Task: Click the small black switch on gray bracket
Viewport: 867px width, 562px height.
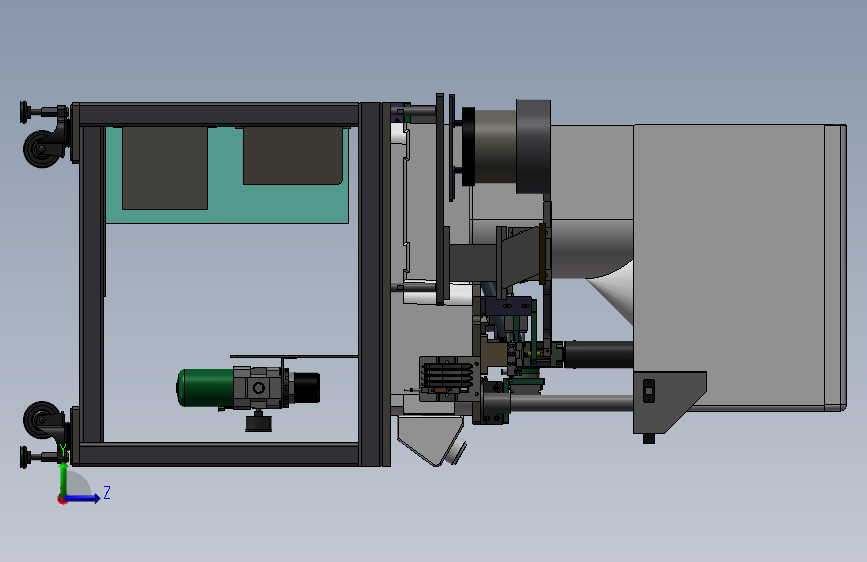Action: click(649, 391)
